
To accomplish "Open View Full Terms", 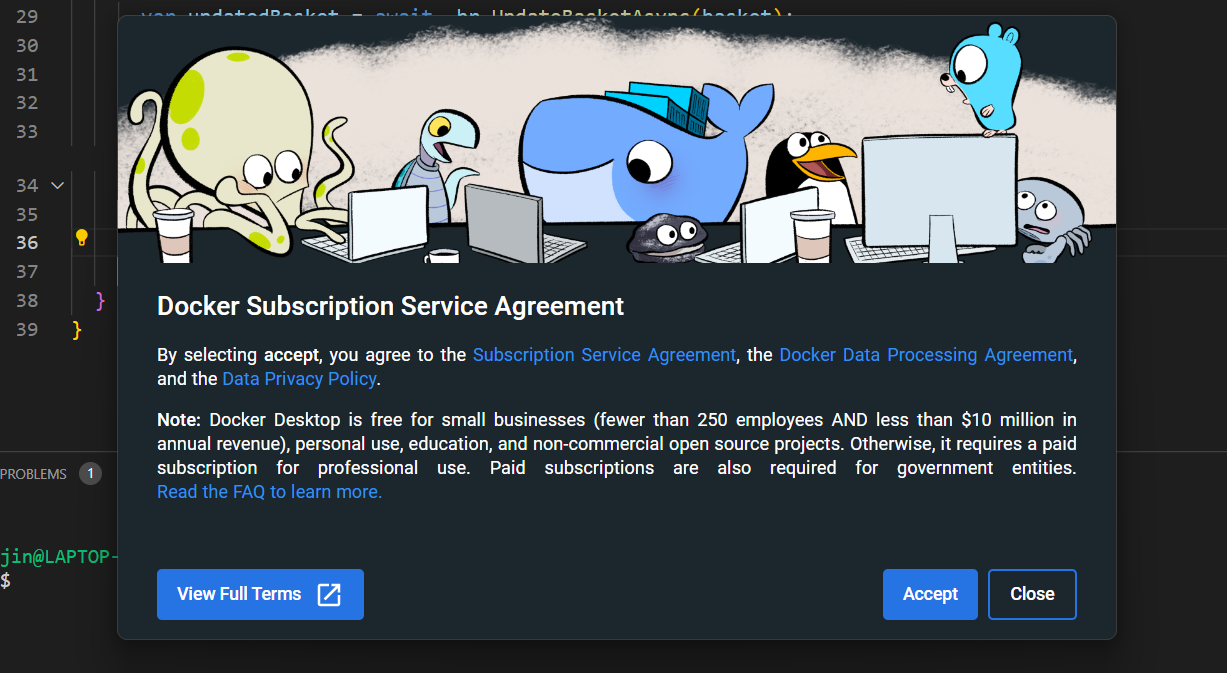I will [x=260, y=594].
